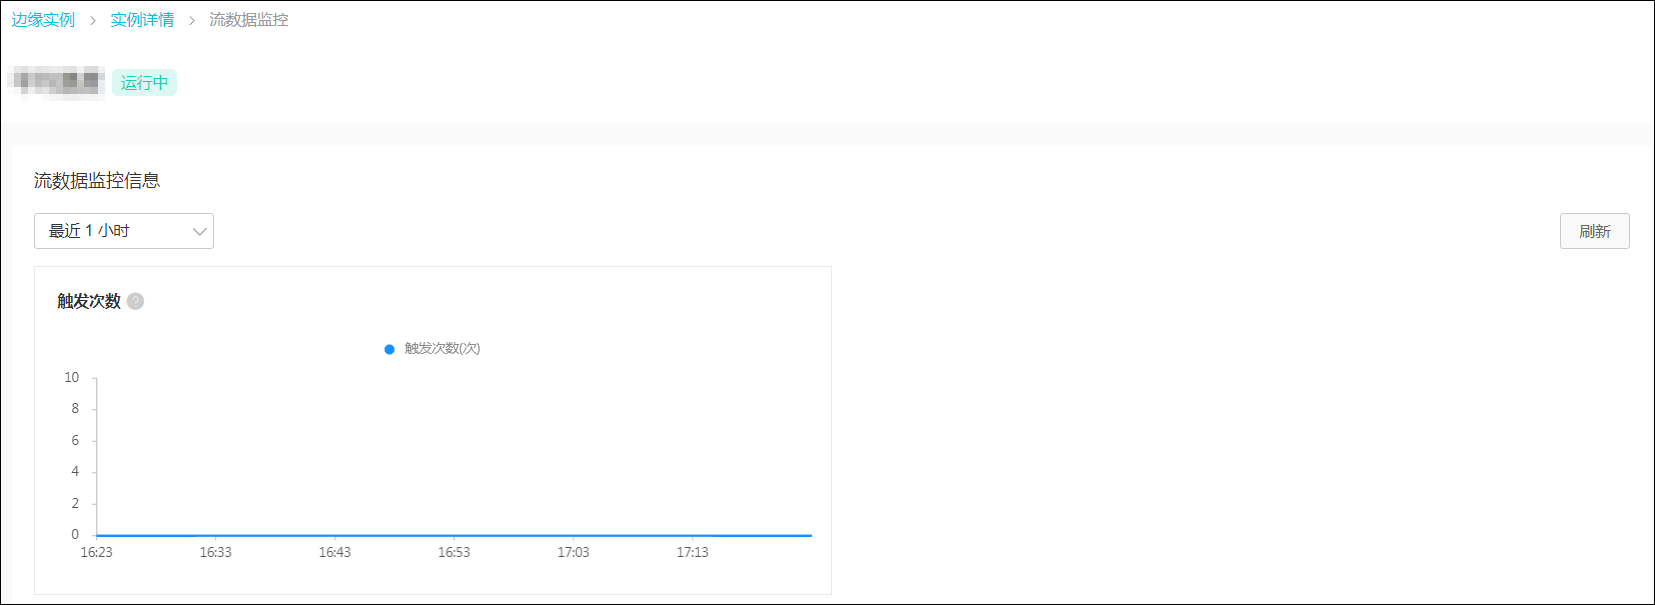1655x605 pixels.
Task: Go to 边缘实例 breadcrumb link
Action: [x=43, y=20]
